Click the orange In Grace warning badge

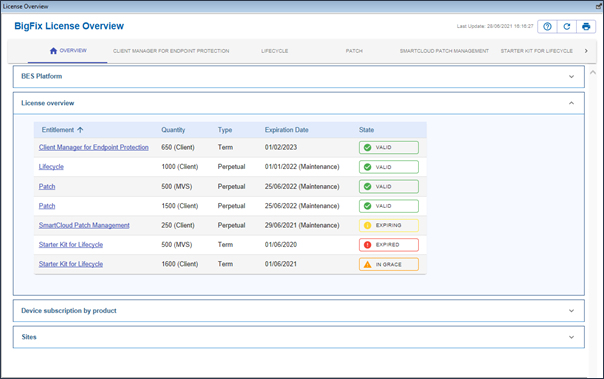pos(389,264)
